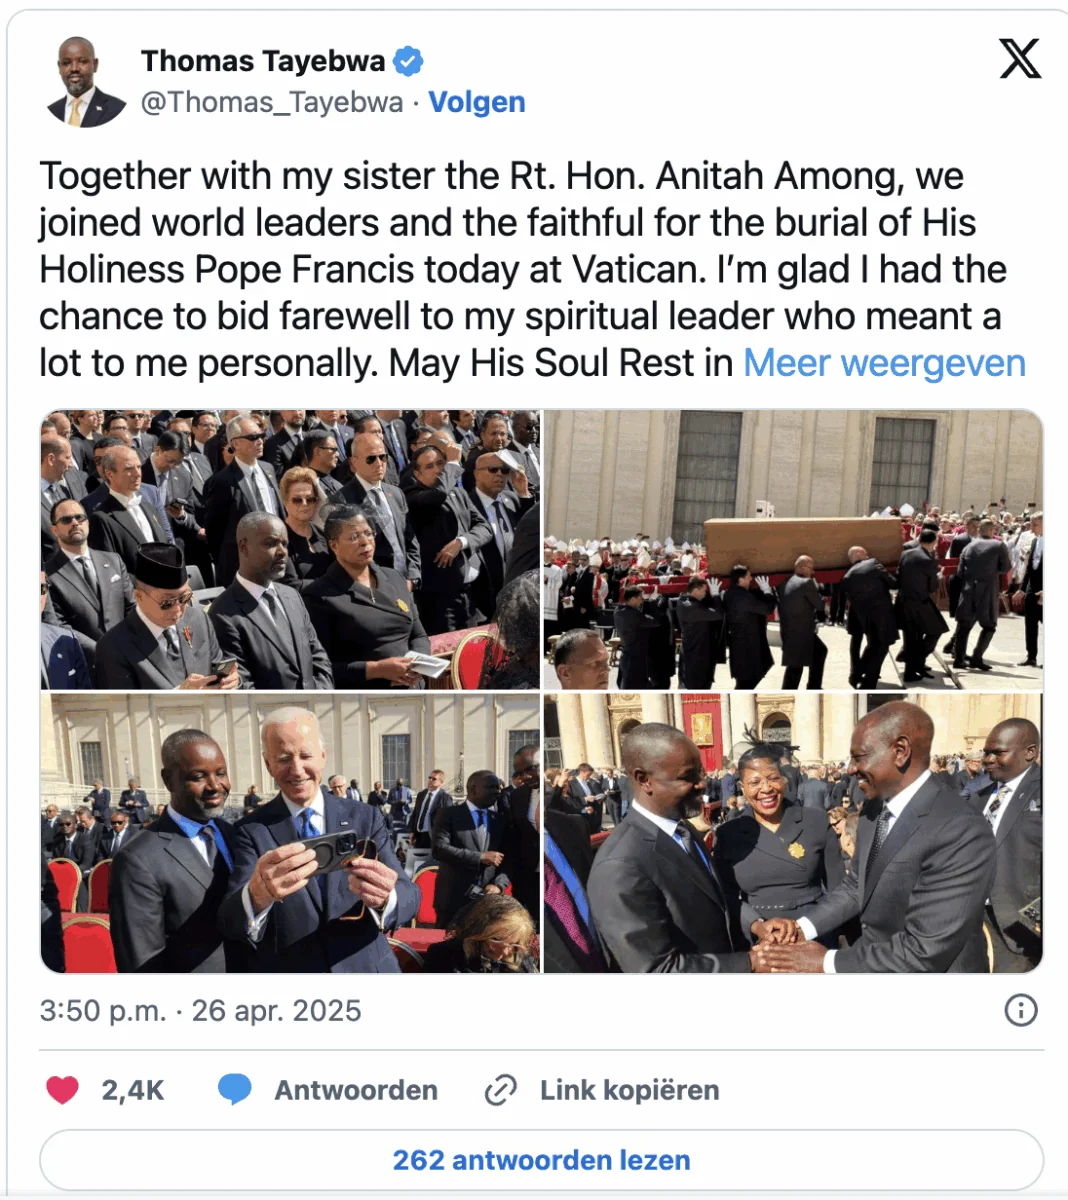
Task: Click the chain link copy icon
Action: pos(500,1090)
